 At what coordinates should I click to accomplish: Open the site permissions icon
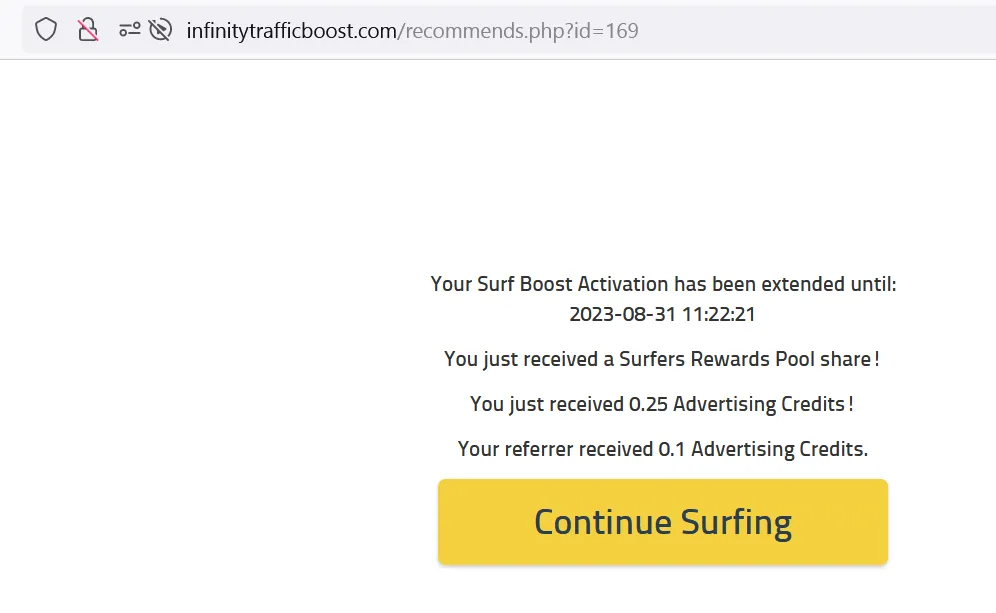129,30
